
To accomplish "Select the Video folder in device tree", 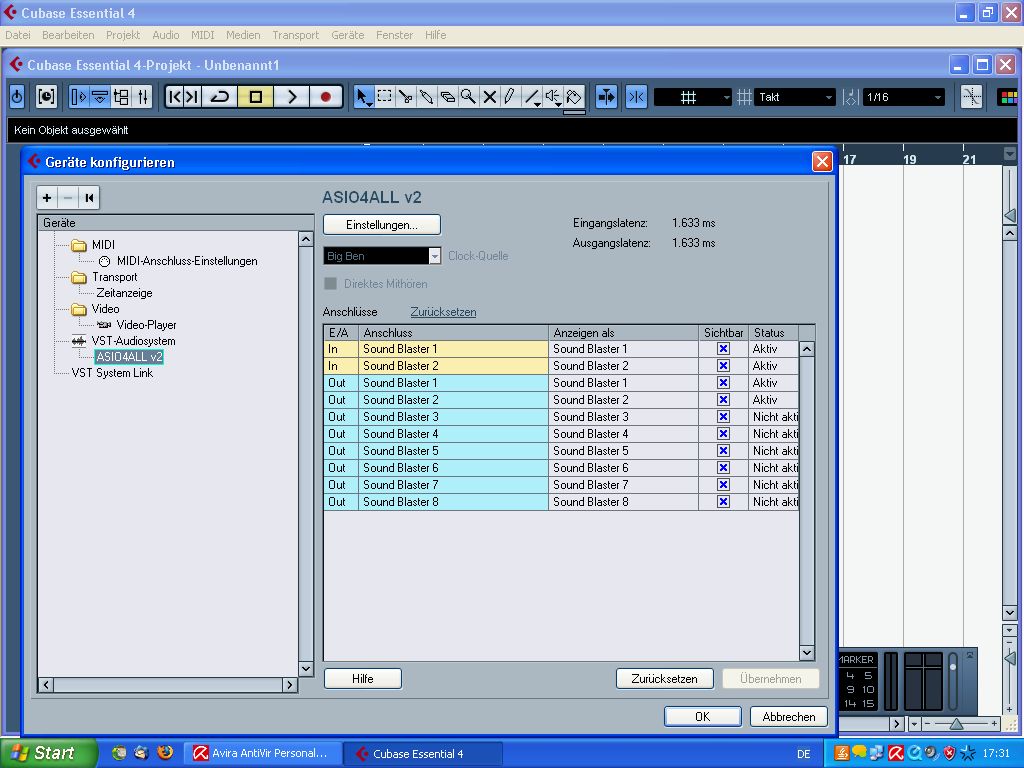I will tap(95, 309).
